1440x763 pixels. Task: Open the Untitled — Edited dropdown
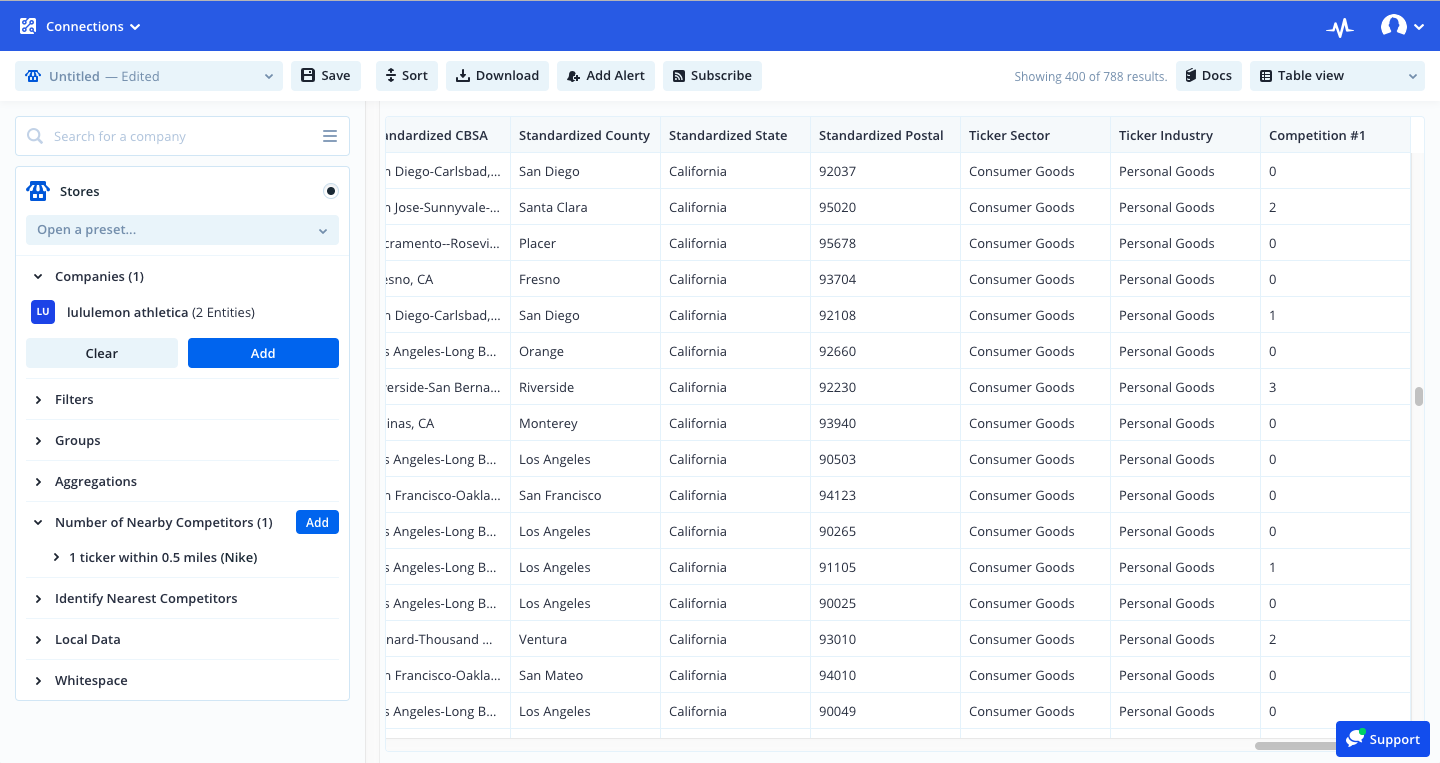click(149, 76)
